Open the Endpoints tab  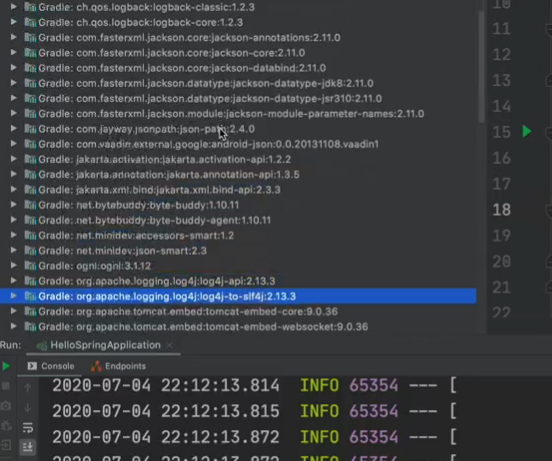coord(118,366)
